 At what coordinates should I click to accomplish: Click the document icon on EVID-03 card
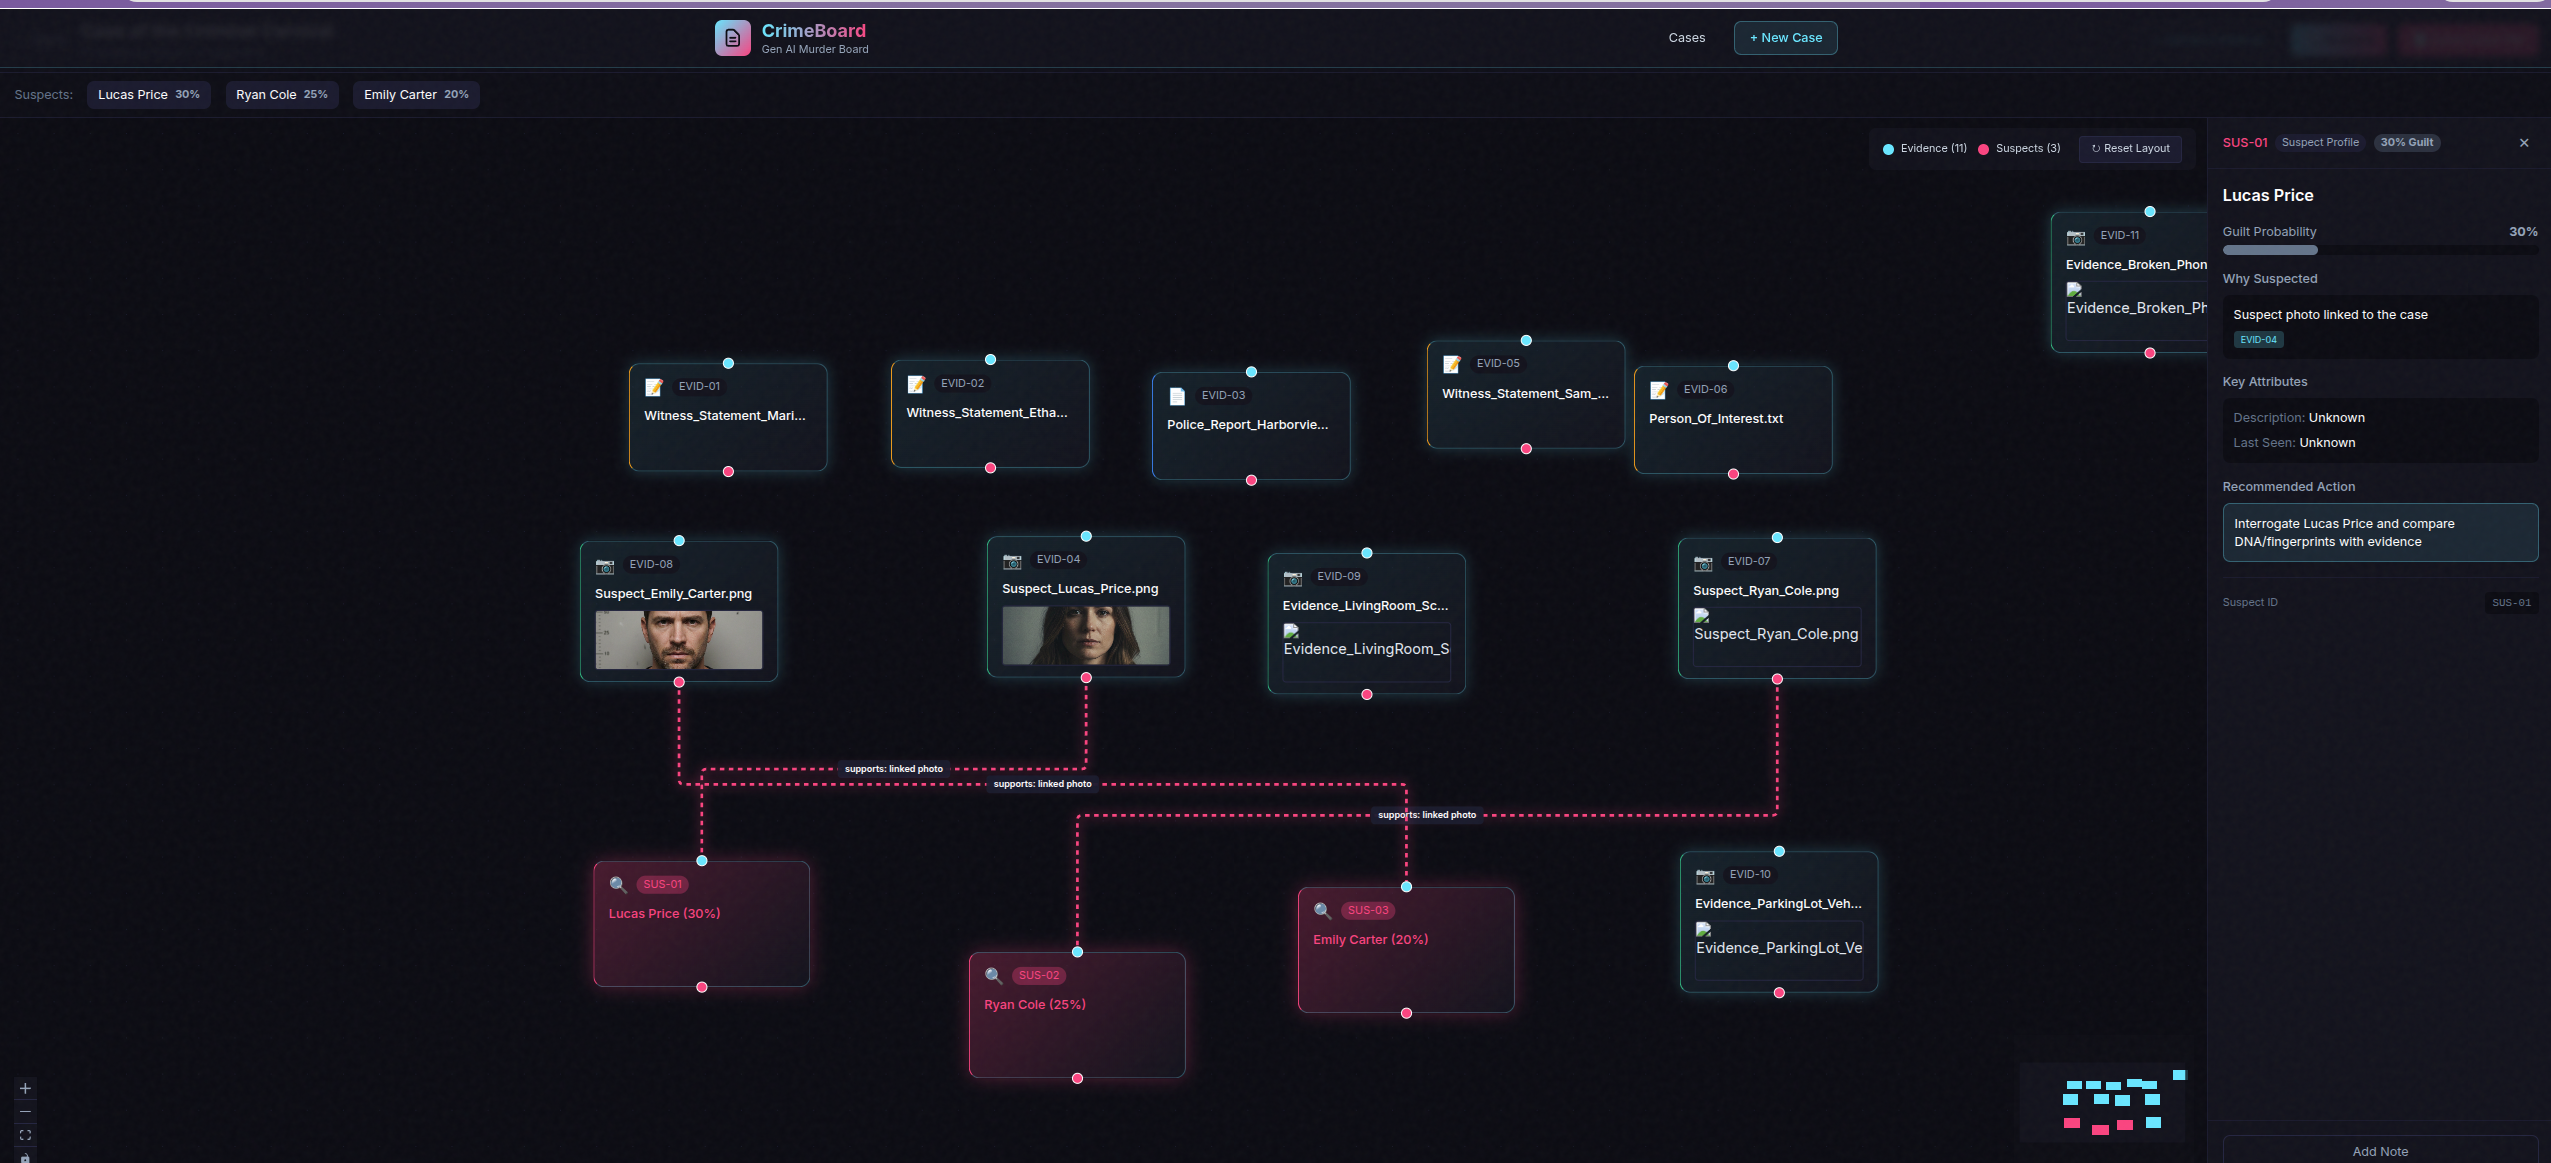1177,396
